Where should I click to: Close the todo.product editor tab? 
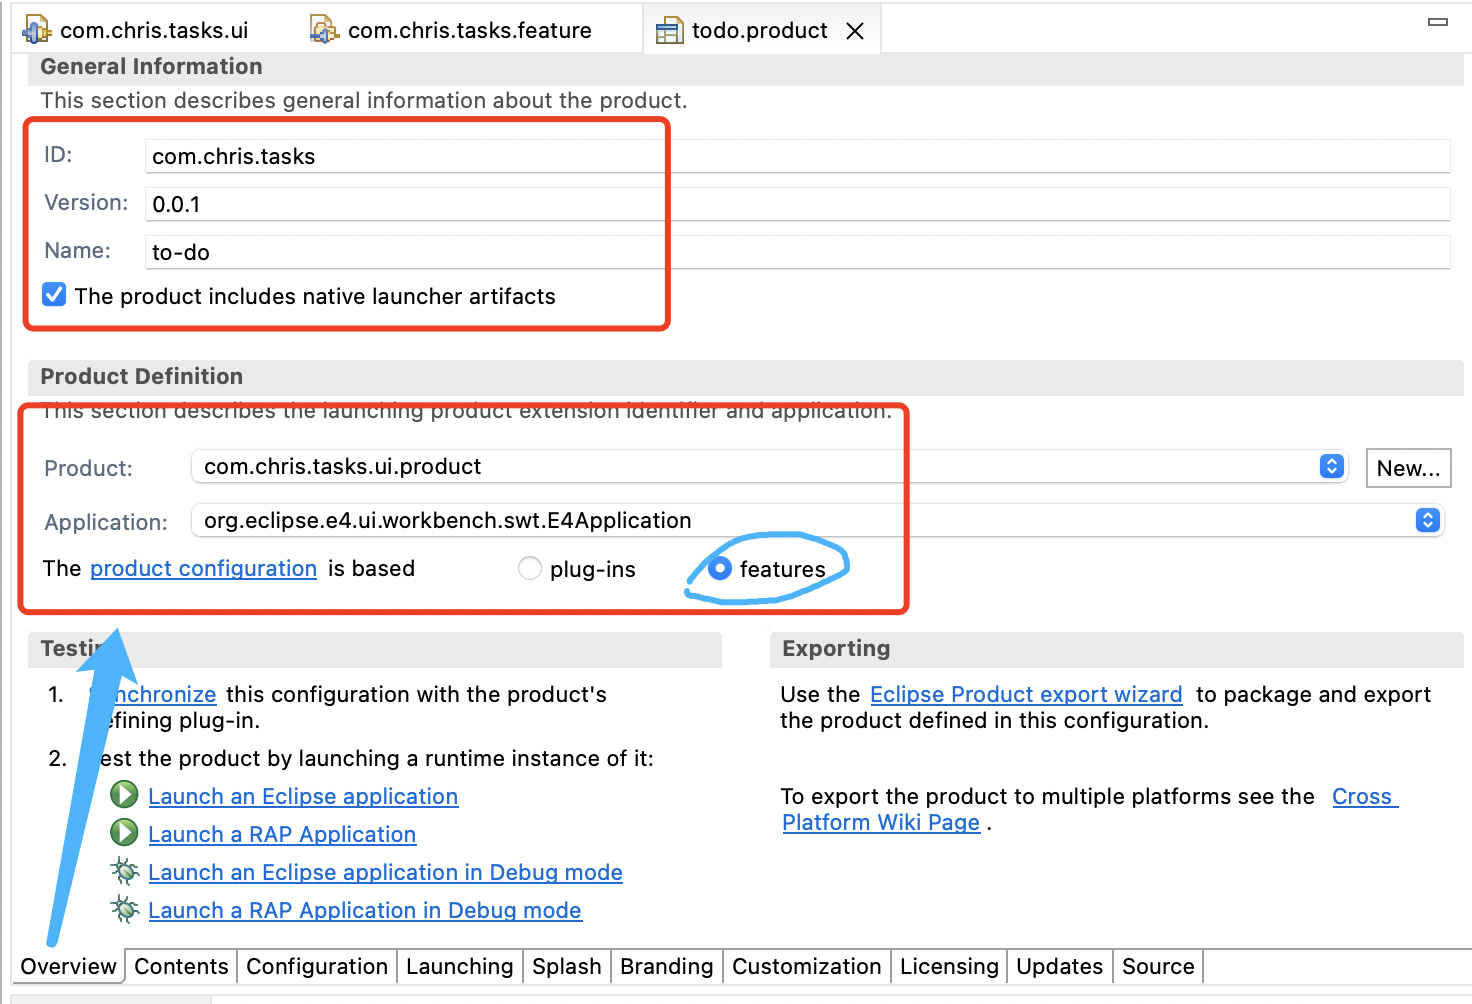coord(855,31)
